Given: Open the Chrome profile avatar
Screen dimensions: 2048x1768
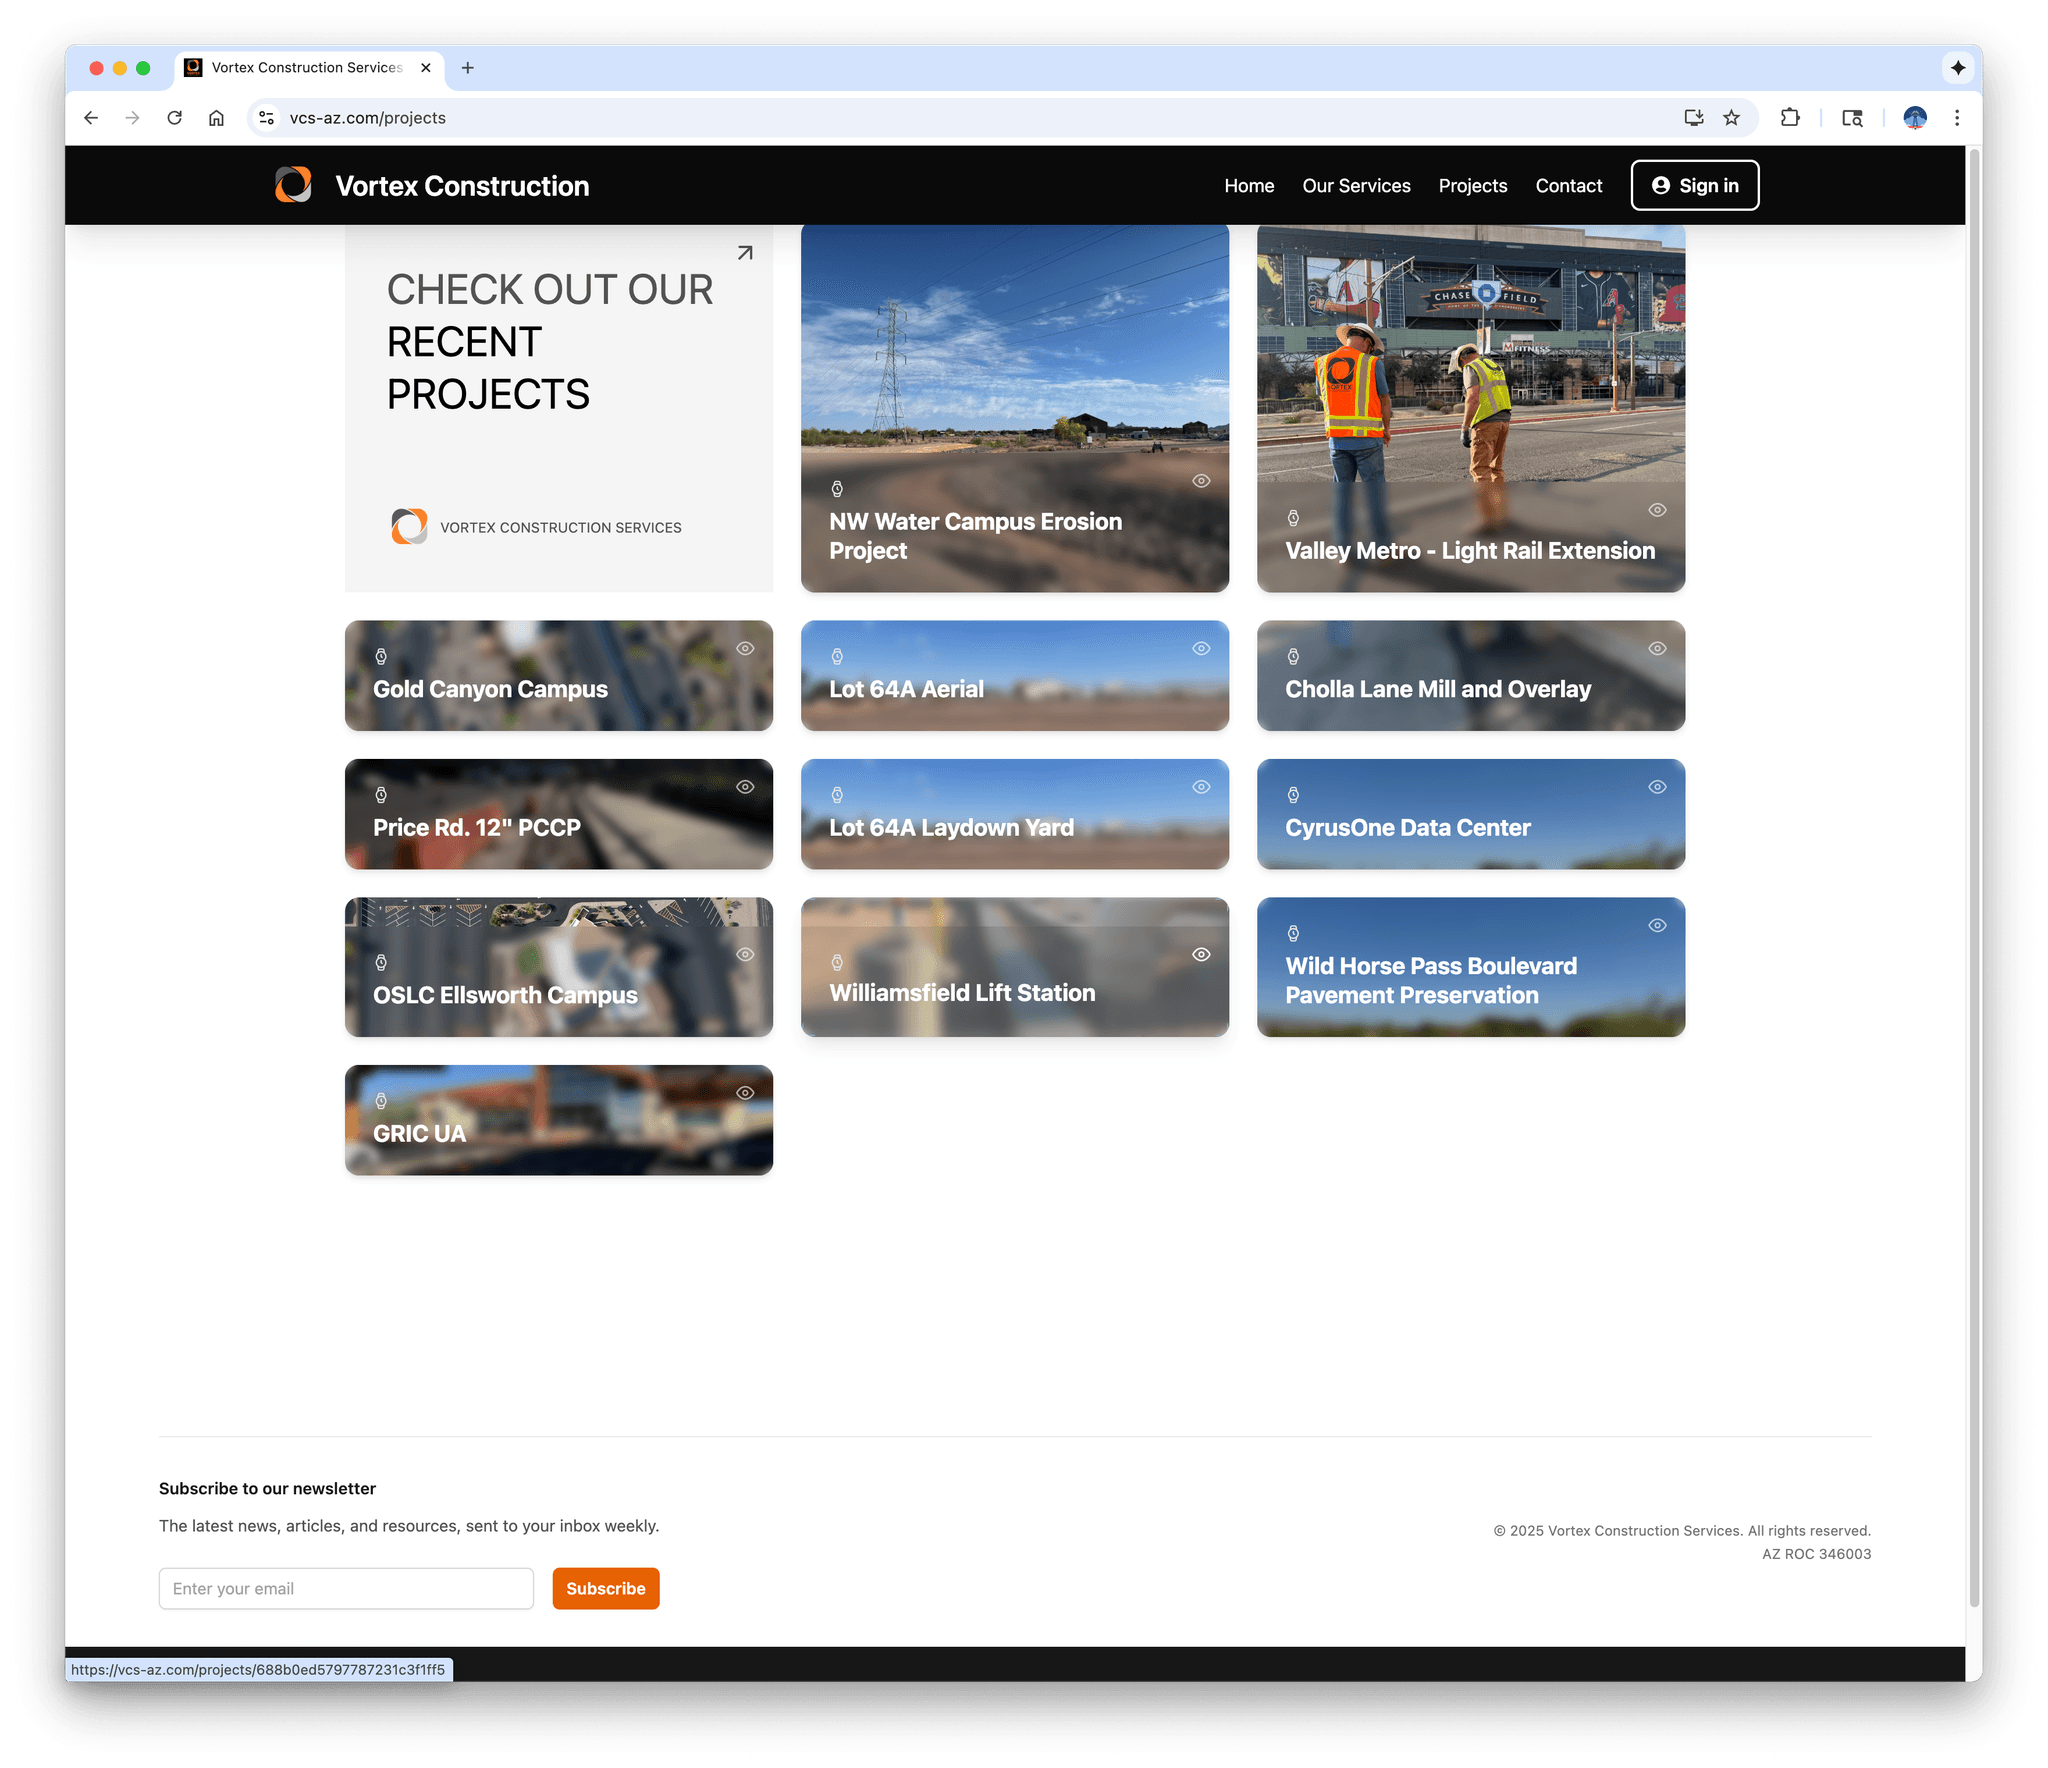Looking at the screenshot, I should click(x=1914, y=118).
